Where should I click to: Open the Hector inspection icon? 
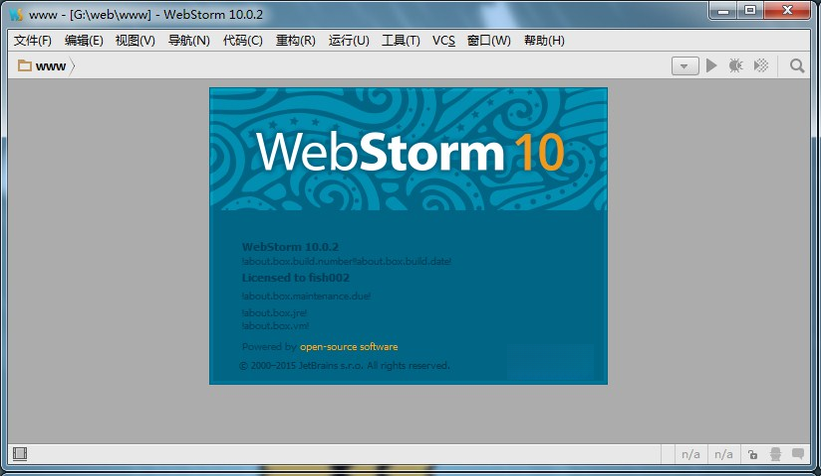[775, 454]
